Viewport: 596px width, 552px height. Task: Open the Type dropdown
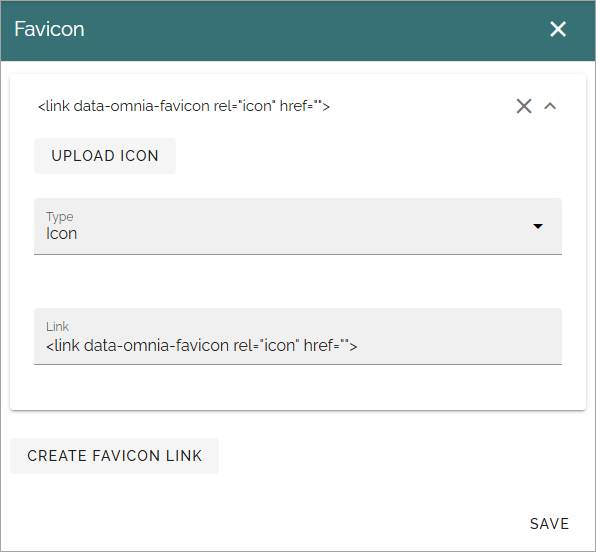pos(298,226)
